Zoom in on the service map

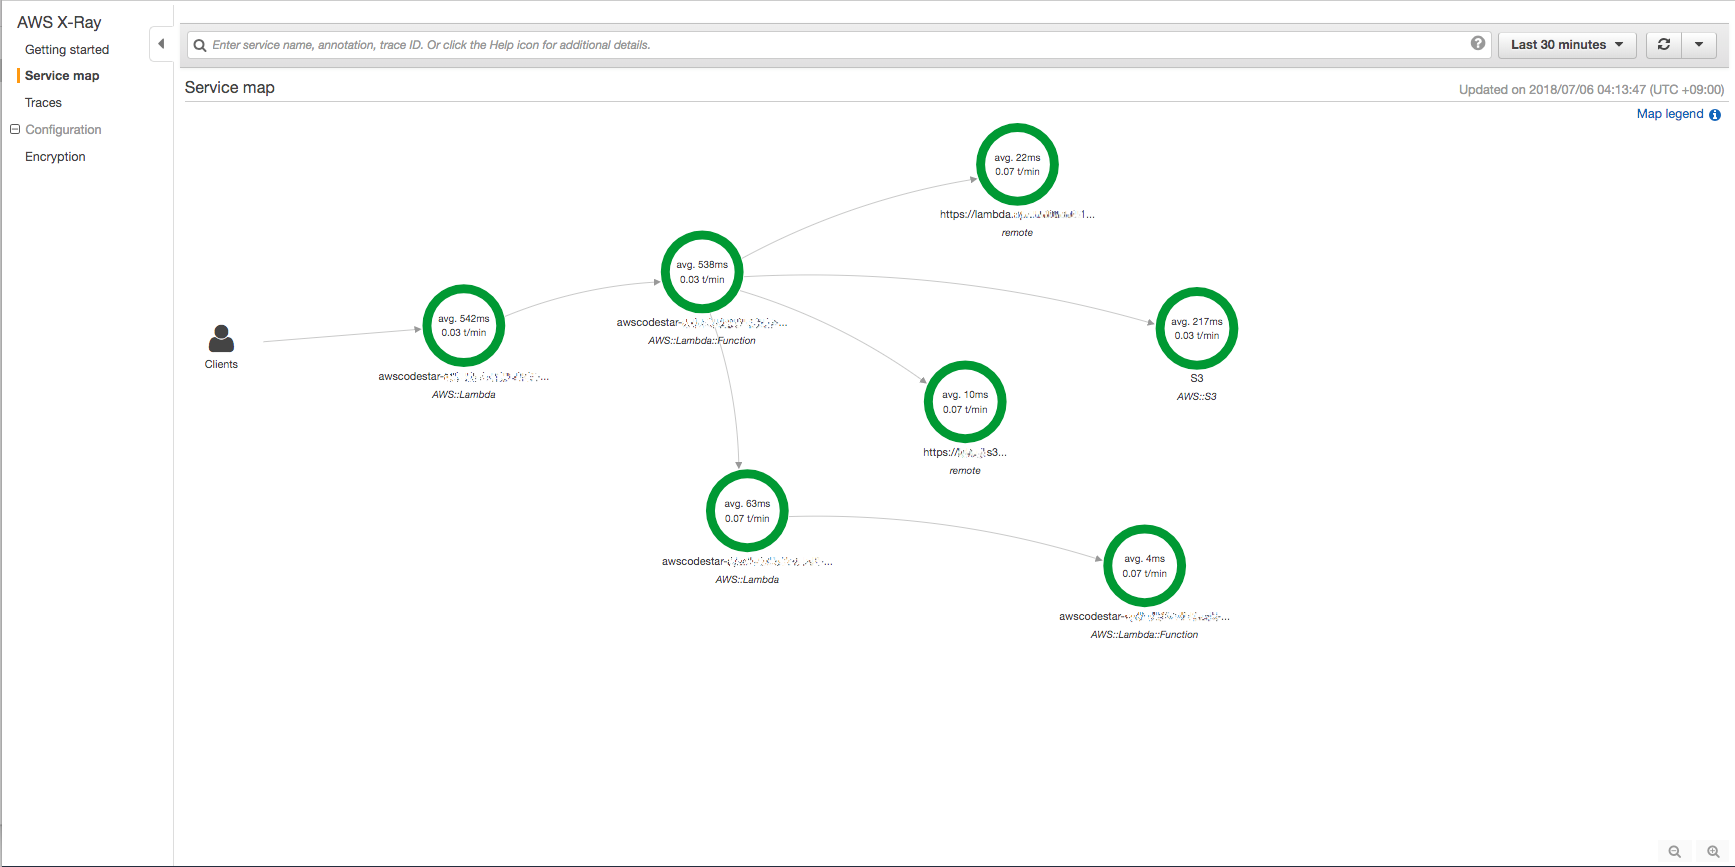(x=1713, y=852)
